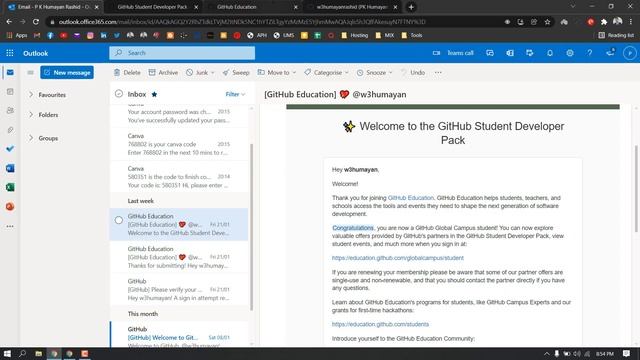Select all messages circle next to Inbox
Image resolution: width=640 pixels, height=360 pixels.
click(x=119, y=94)
